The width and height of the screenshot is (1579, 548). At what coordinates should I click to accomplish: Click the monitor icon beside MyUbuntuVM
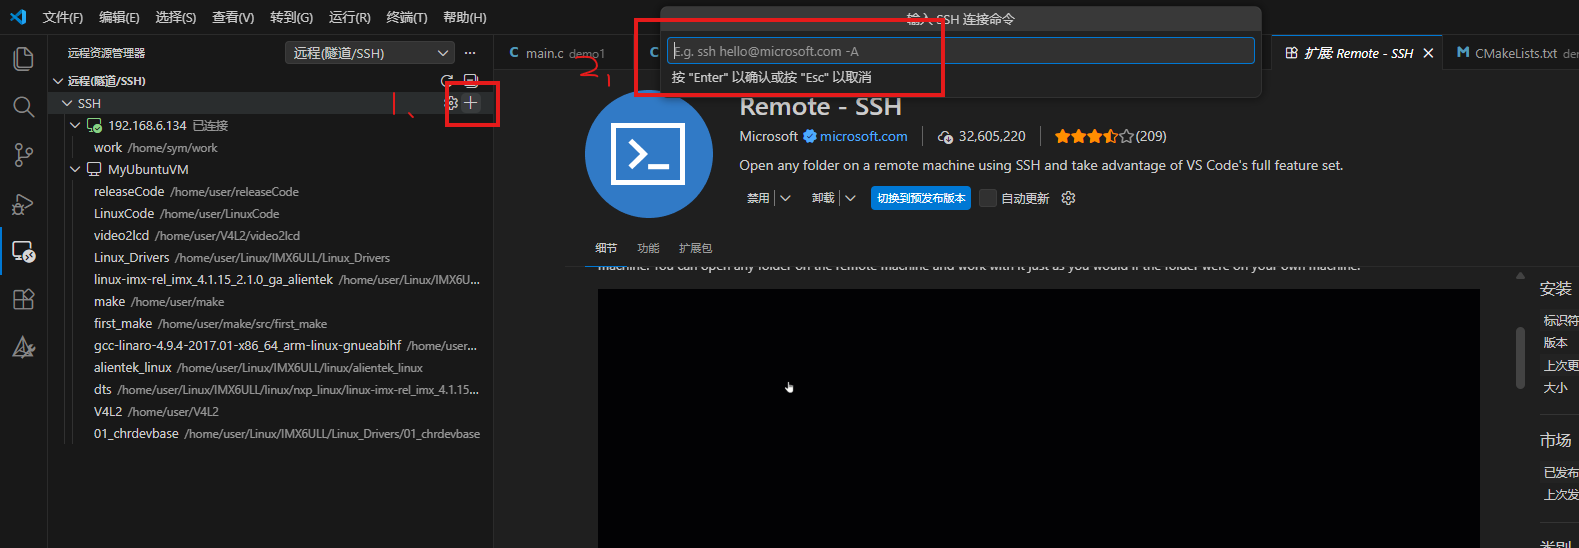[x=94, y=169]
